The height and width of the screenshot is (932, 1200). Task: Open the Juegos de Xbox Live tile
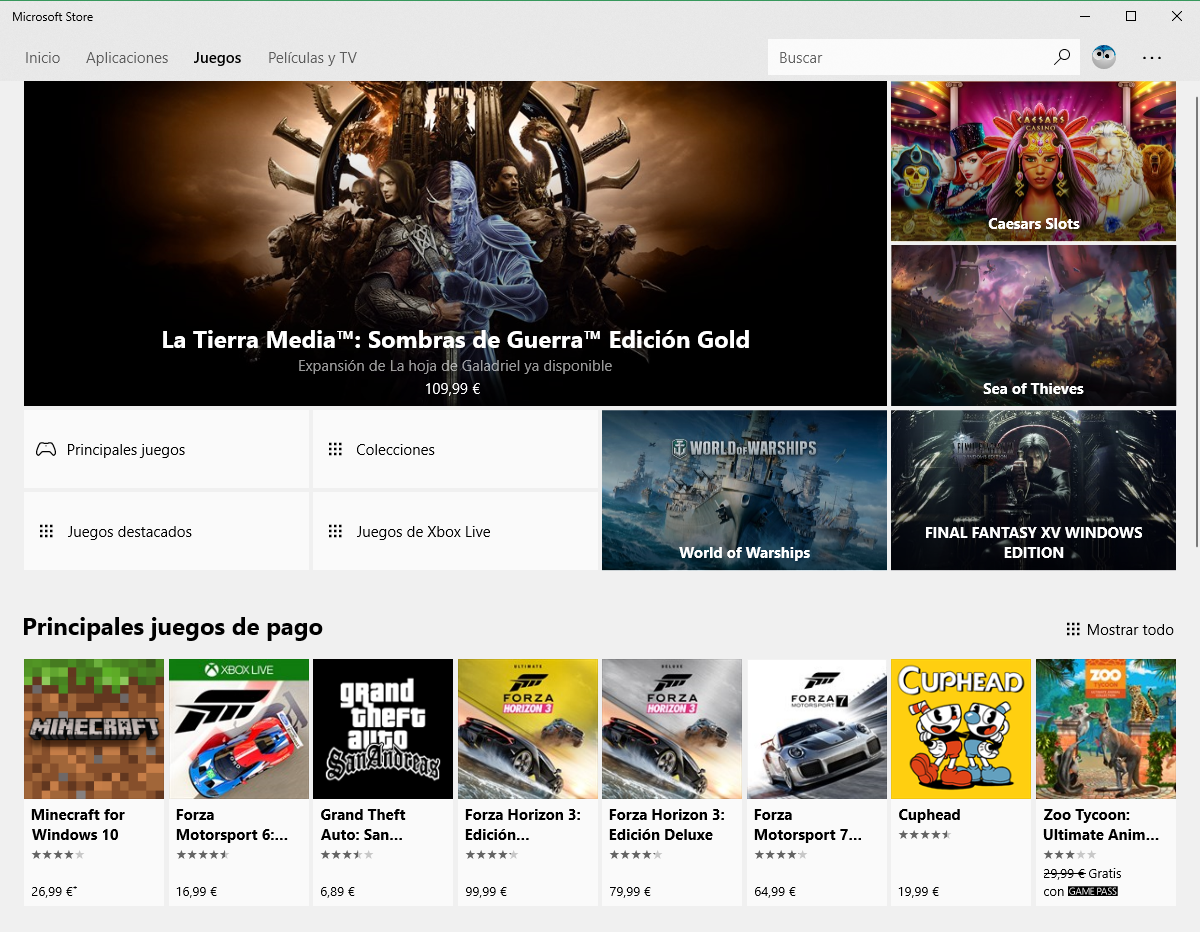tap(455, 531)
